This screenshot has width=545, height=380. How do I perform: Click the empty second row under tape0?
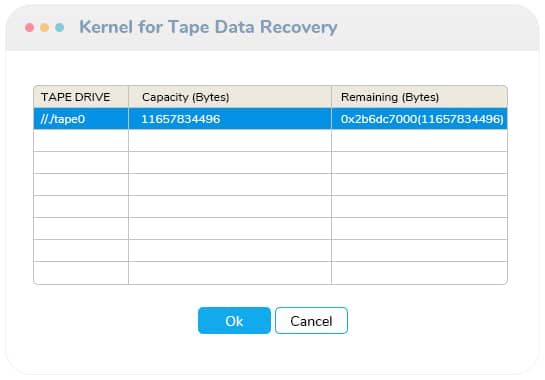click(x=270, y=140)
